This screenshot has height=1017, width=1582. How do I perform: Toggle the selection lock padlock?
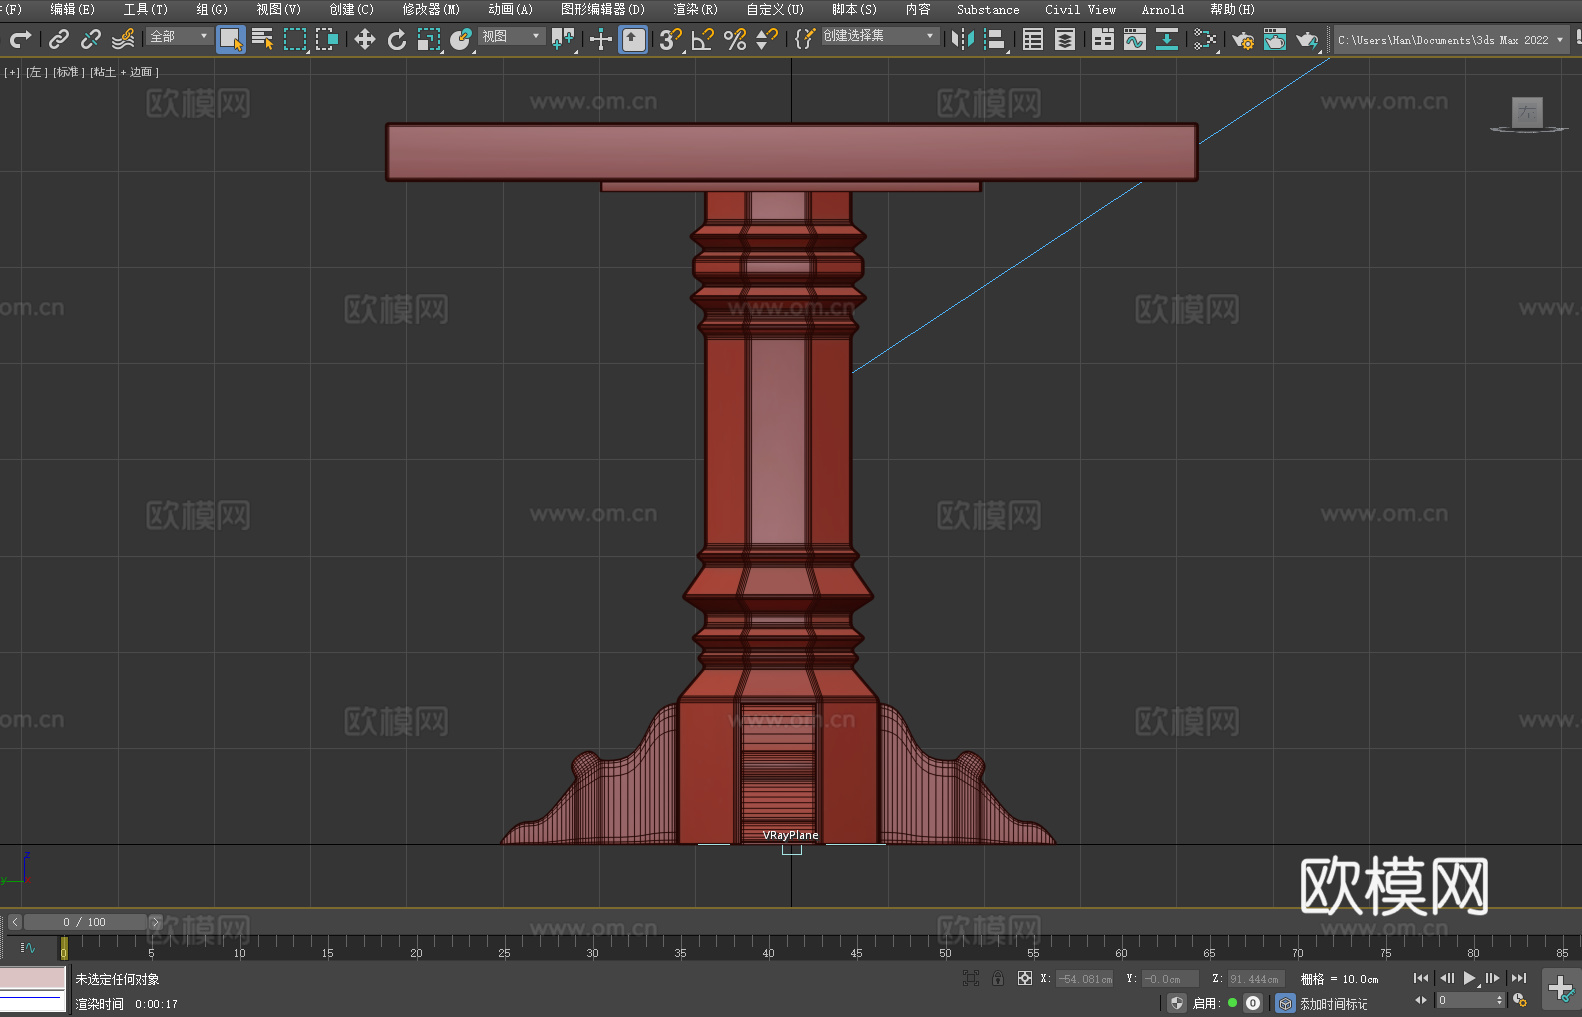[998, 978]
